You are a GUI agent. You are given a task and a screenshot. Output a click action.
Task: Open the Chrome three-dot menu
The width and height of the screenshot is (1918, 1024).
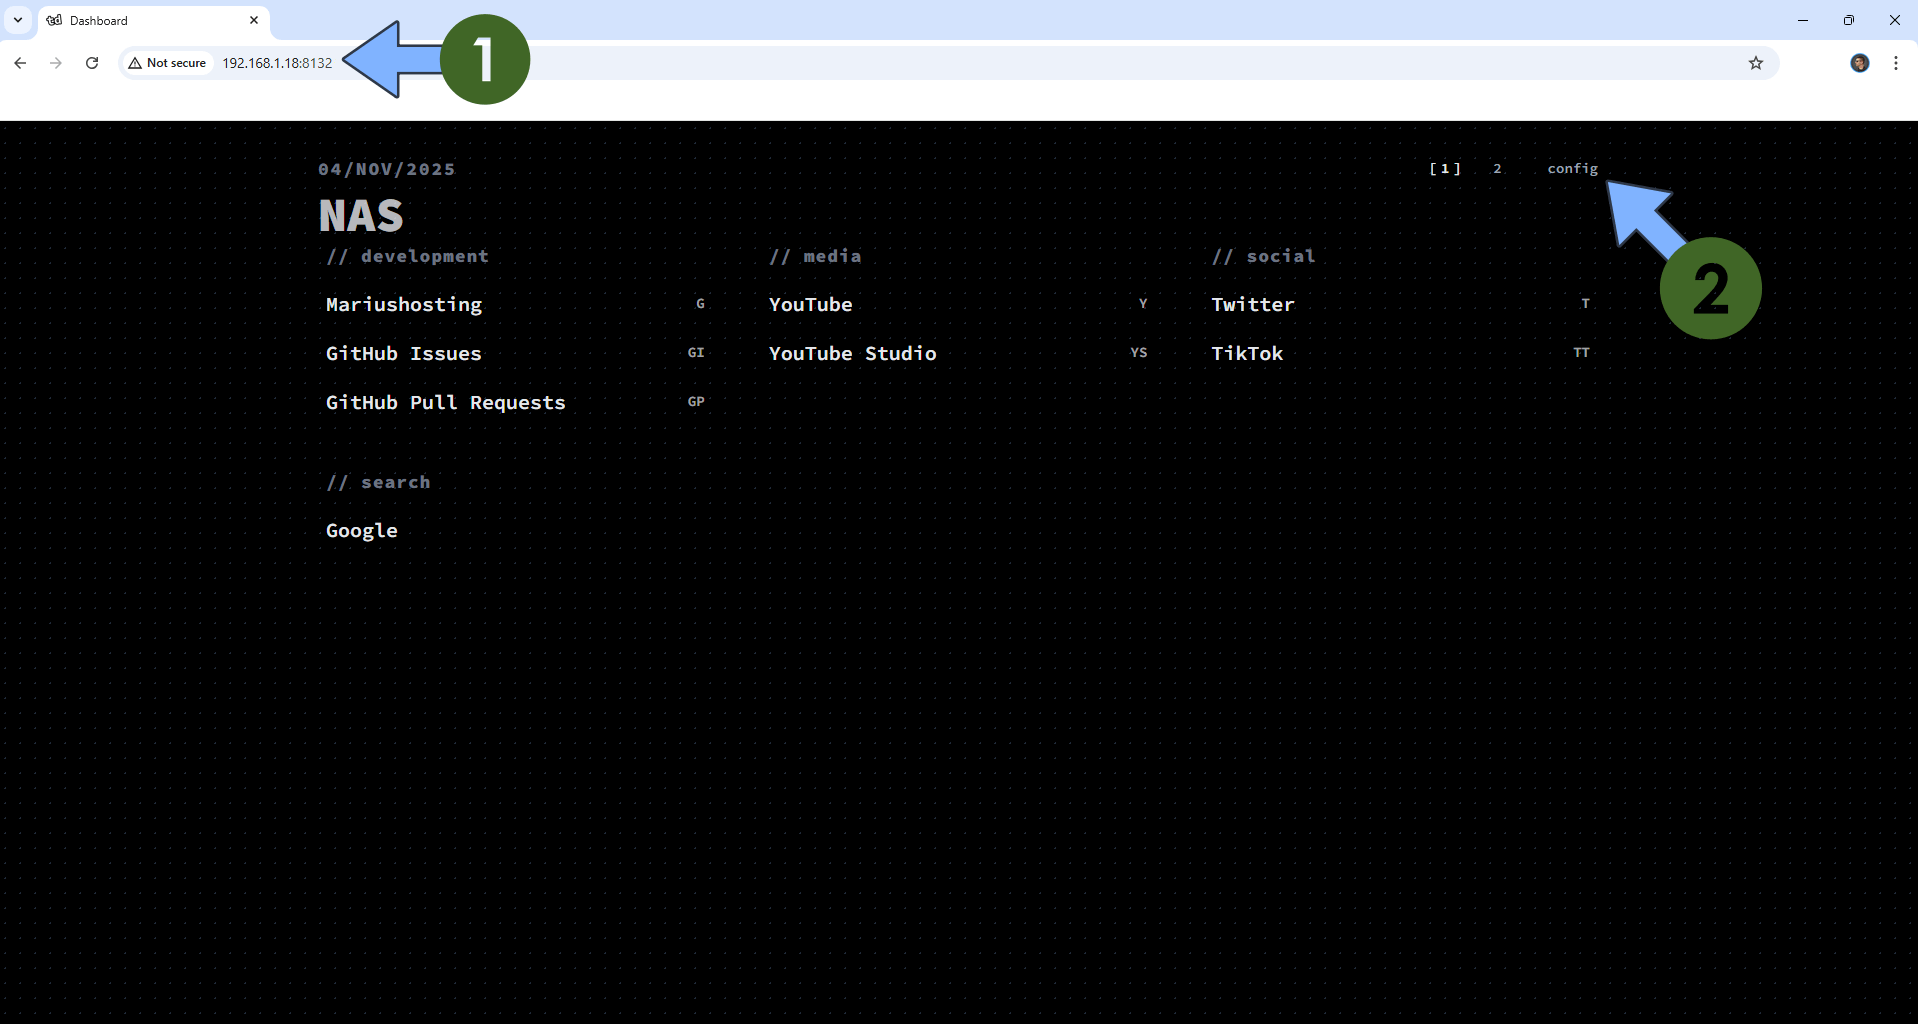pos(1896,62)
